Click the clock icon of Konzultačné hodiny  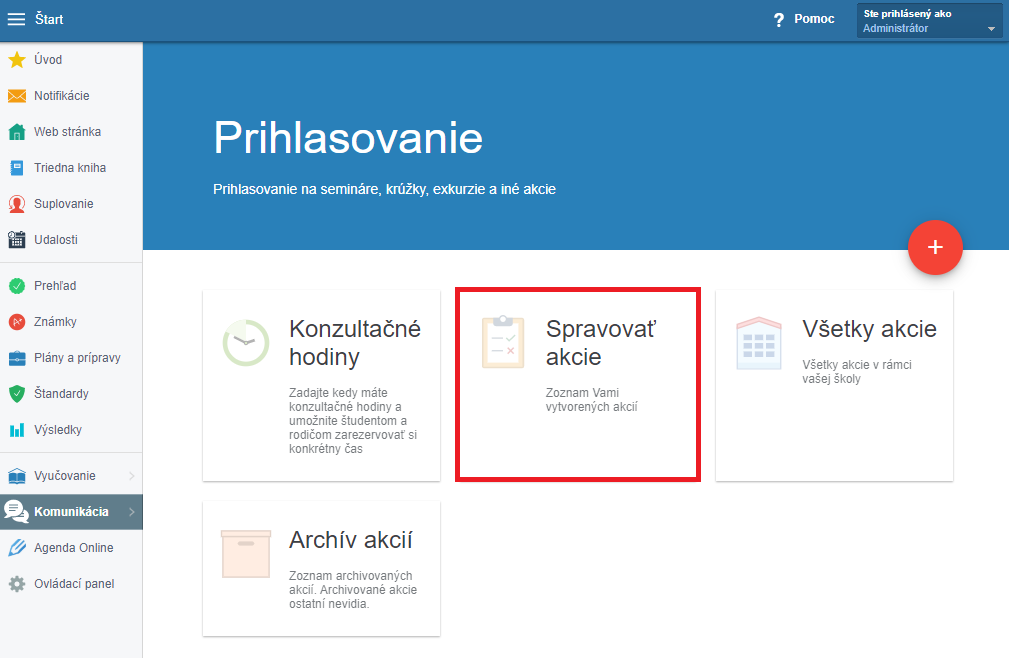(x=246, y=343)
